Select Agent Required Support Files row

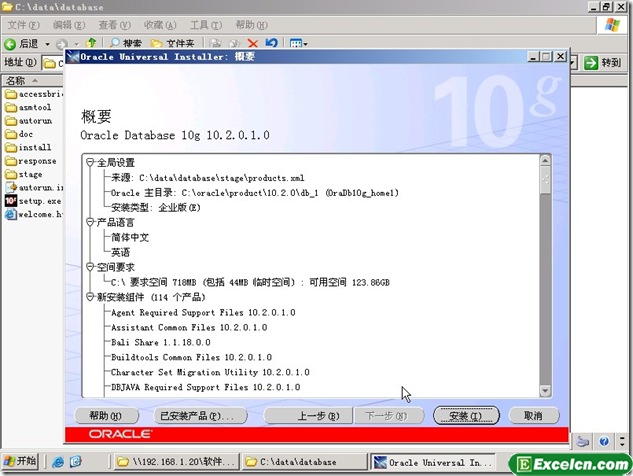(203, 312)
